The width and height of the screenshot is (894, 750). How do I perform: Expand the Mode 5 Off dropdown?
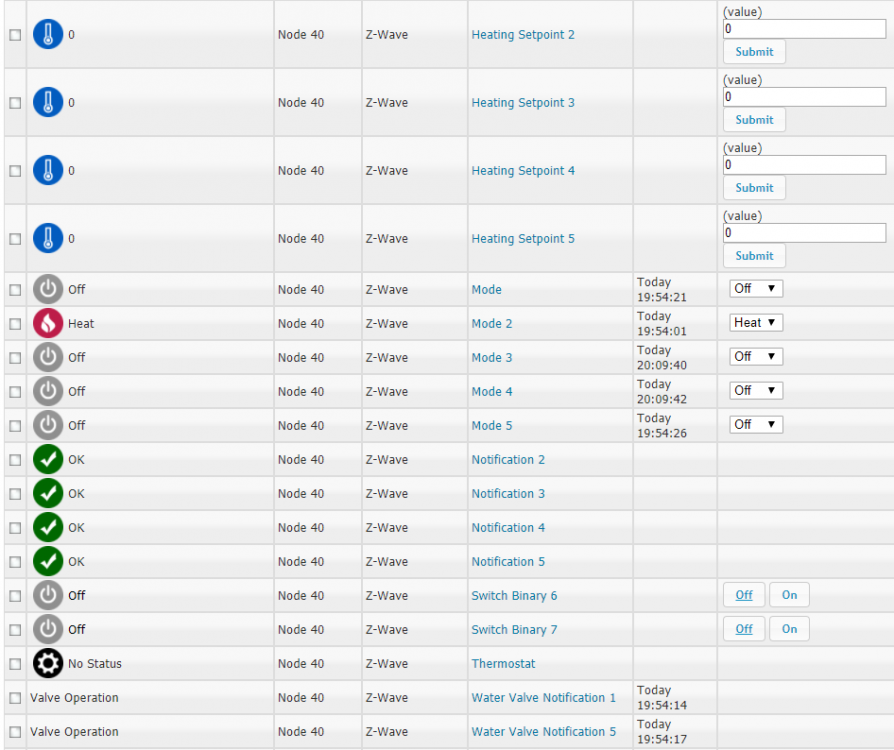(x=756, y=425)
